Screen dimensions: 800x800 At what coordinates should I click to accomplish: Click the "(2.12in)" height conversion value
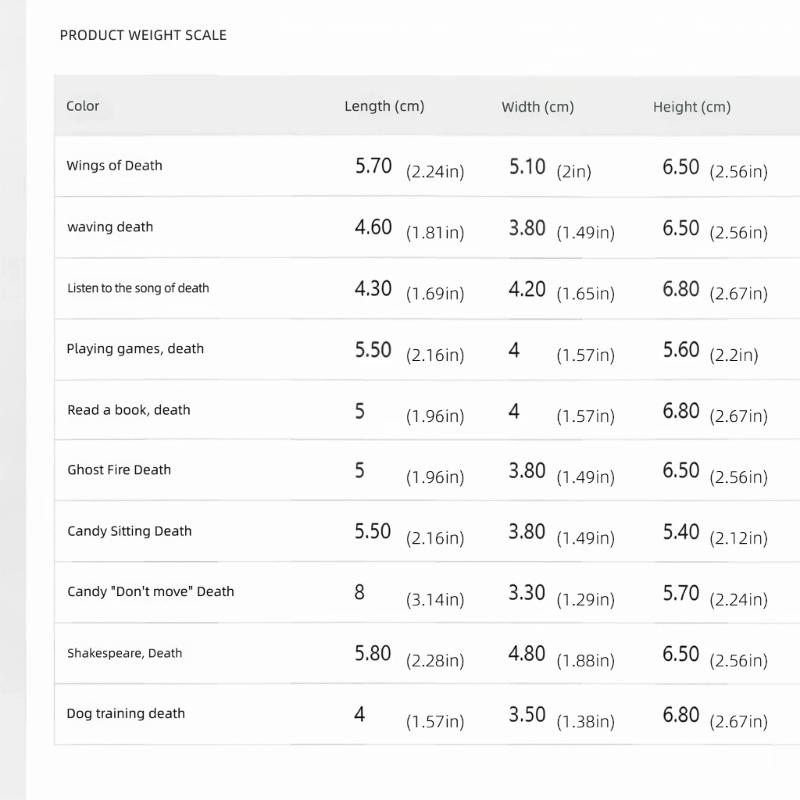739,538
